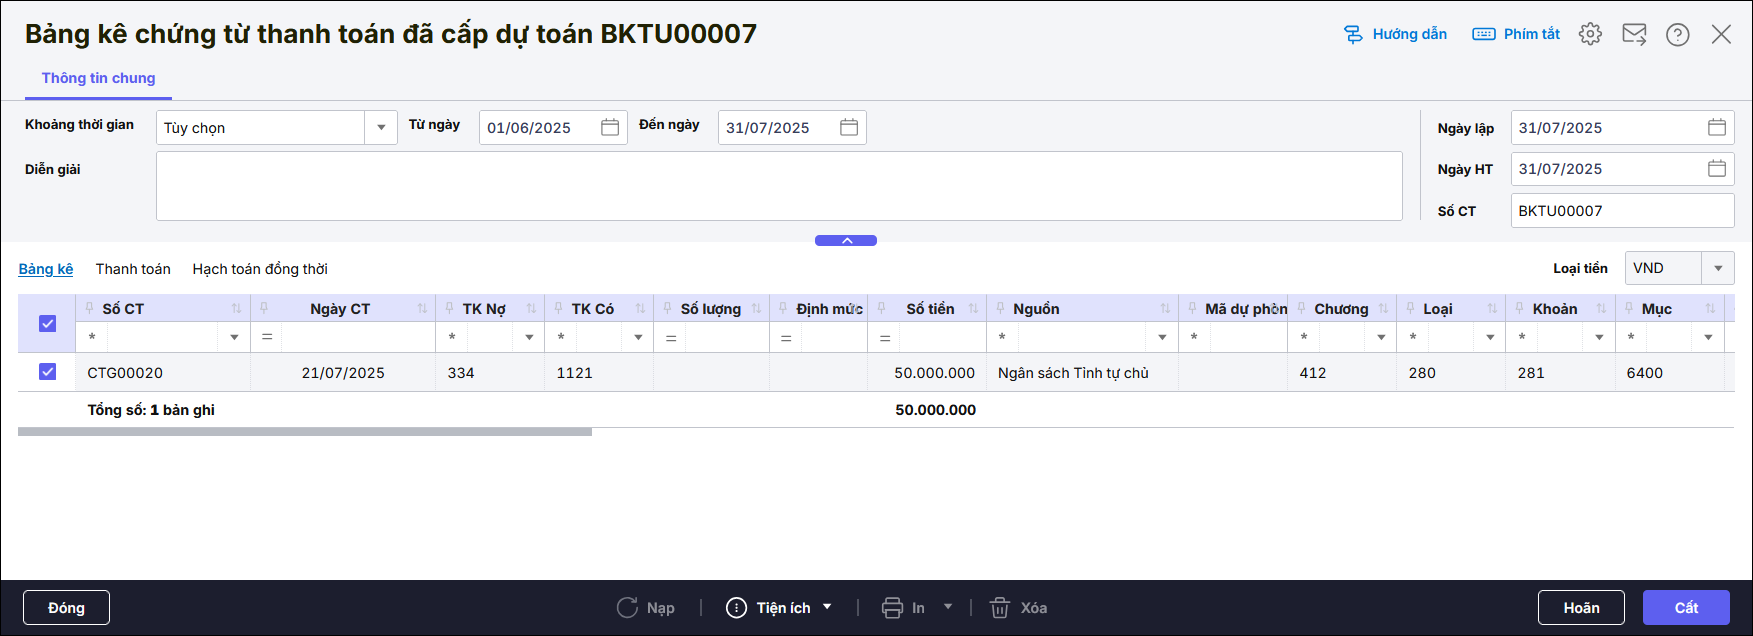Click the Hoãn button

1581,608
